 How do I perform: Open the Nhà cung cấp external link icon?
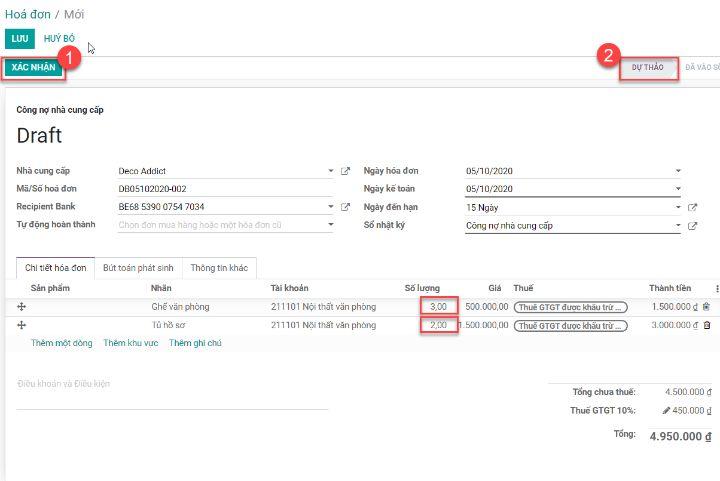click(346, 171)
